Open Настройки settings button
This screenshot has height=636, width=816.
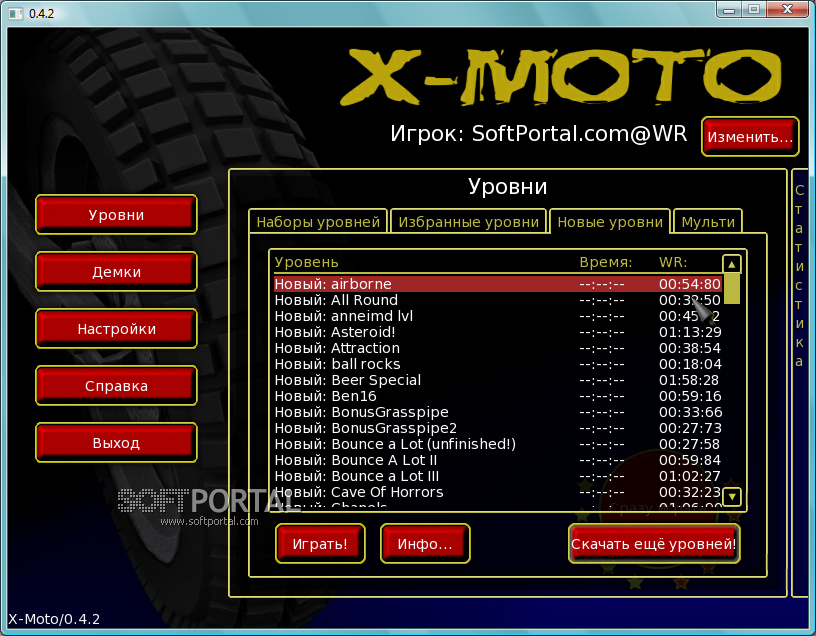click(116, 328)
